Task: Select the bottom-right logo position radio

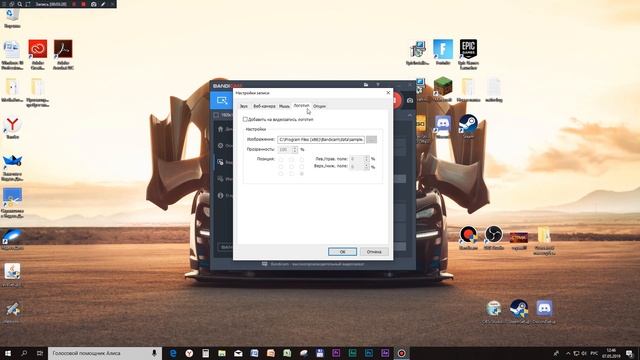Action: (302, 173)
